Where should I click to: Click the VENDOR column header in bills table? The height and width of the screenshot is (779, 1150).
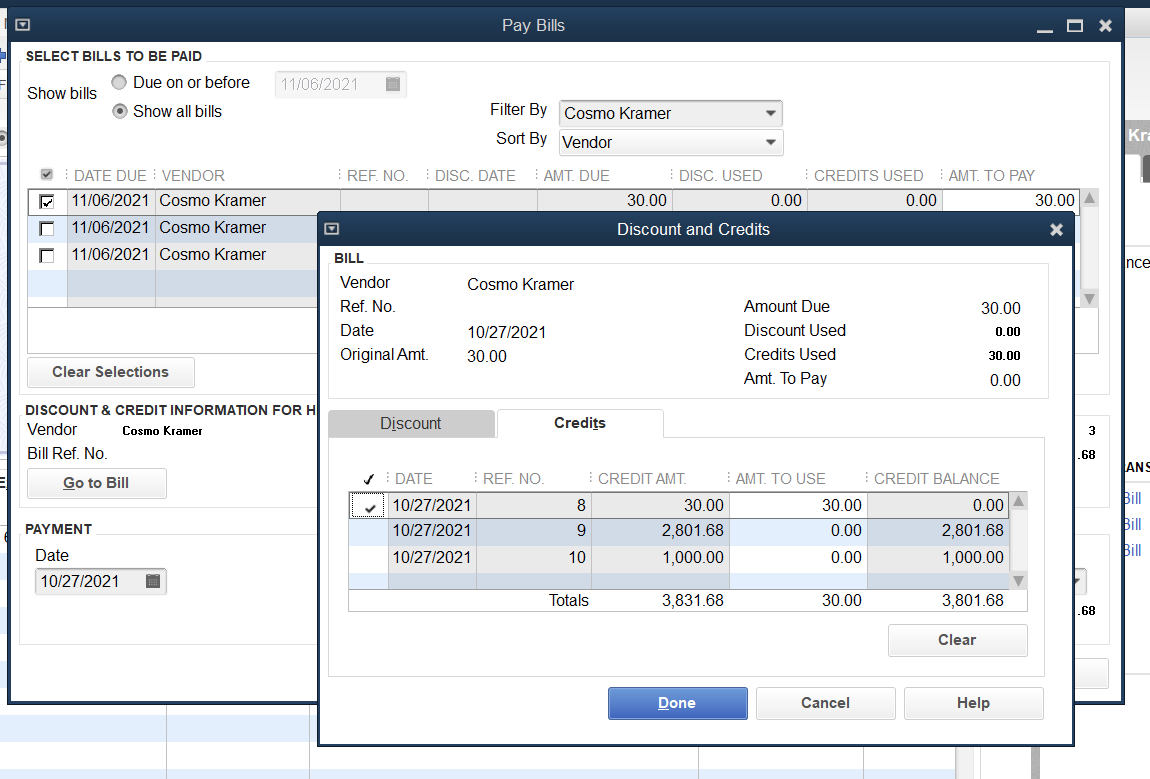pyautogui.click(x=193, y=175)
